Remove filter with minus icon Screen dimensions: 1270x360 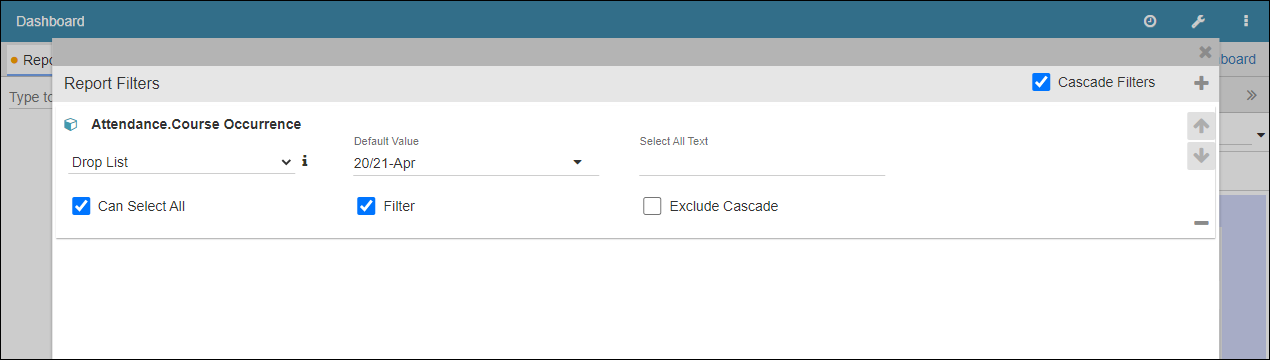[1201, 223]
